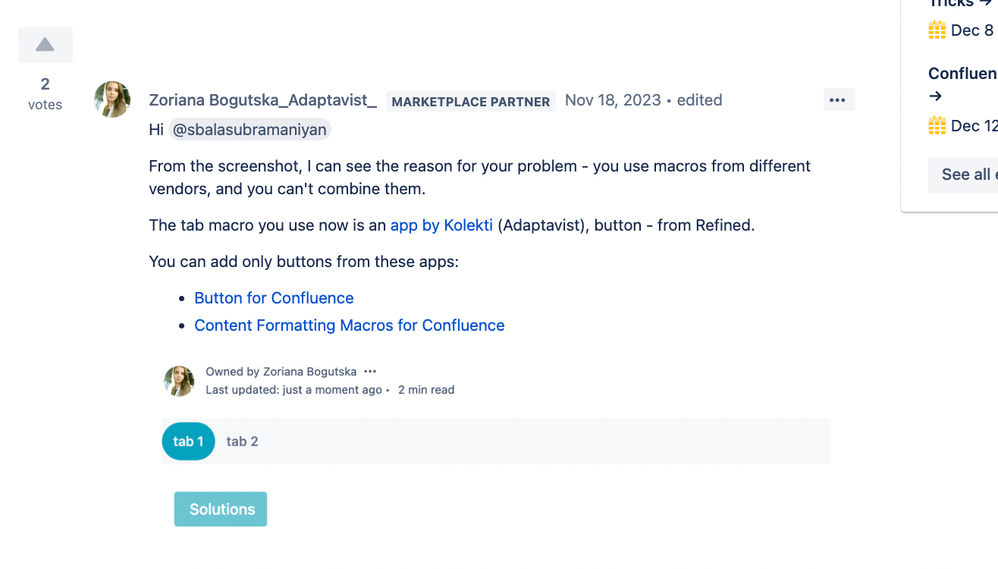Viewport: 998px width, 569px height.
Task: Follow the 'app by Kolekti' link
Action: 441,225
